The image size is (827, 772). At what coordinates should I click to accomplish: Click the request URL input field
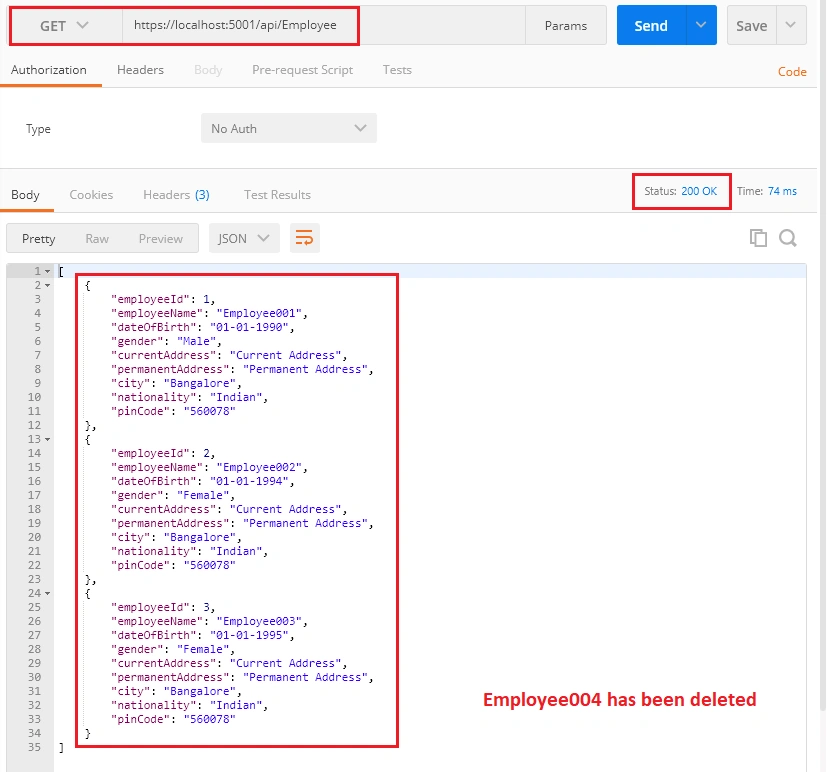click(324, 25)
